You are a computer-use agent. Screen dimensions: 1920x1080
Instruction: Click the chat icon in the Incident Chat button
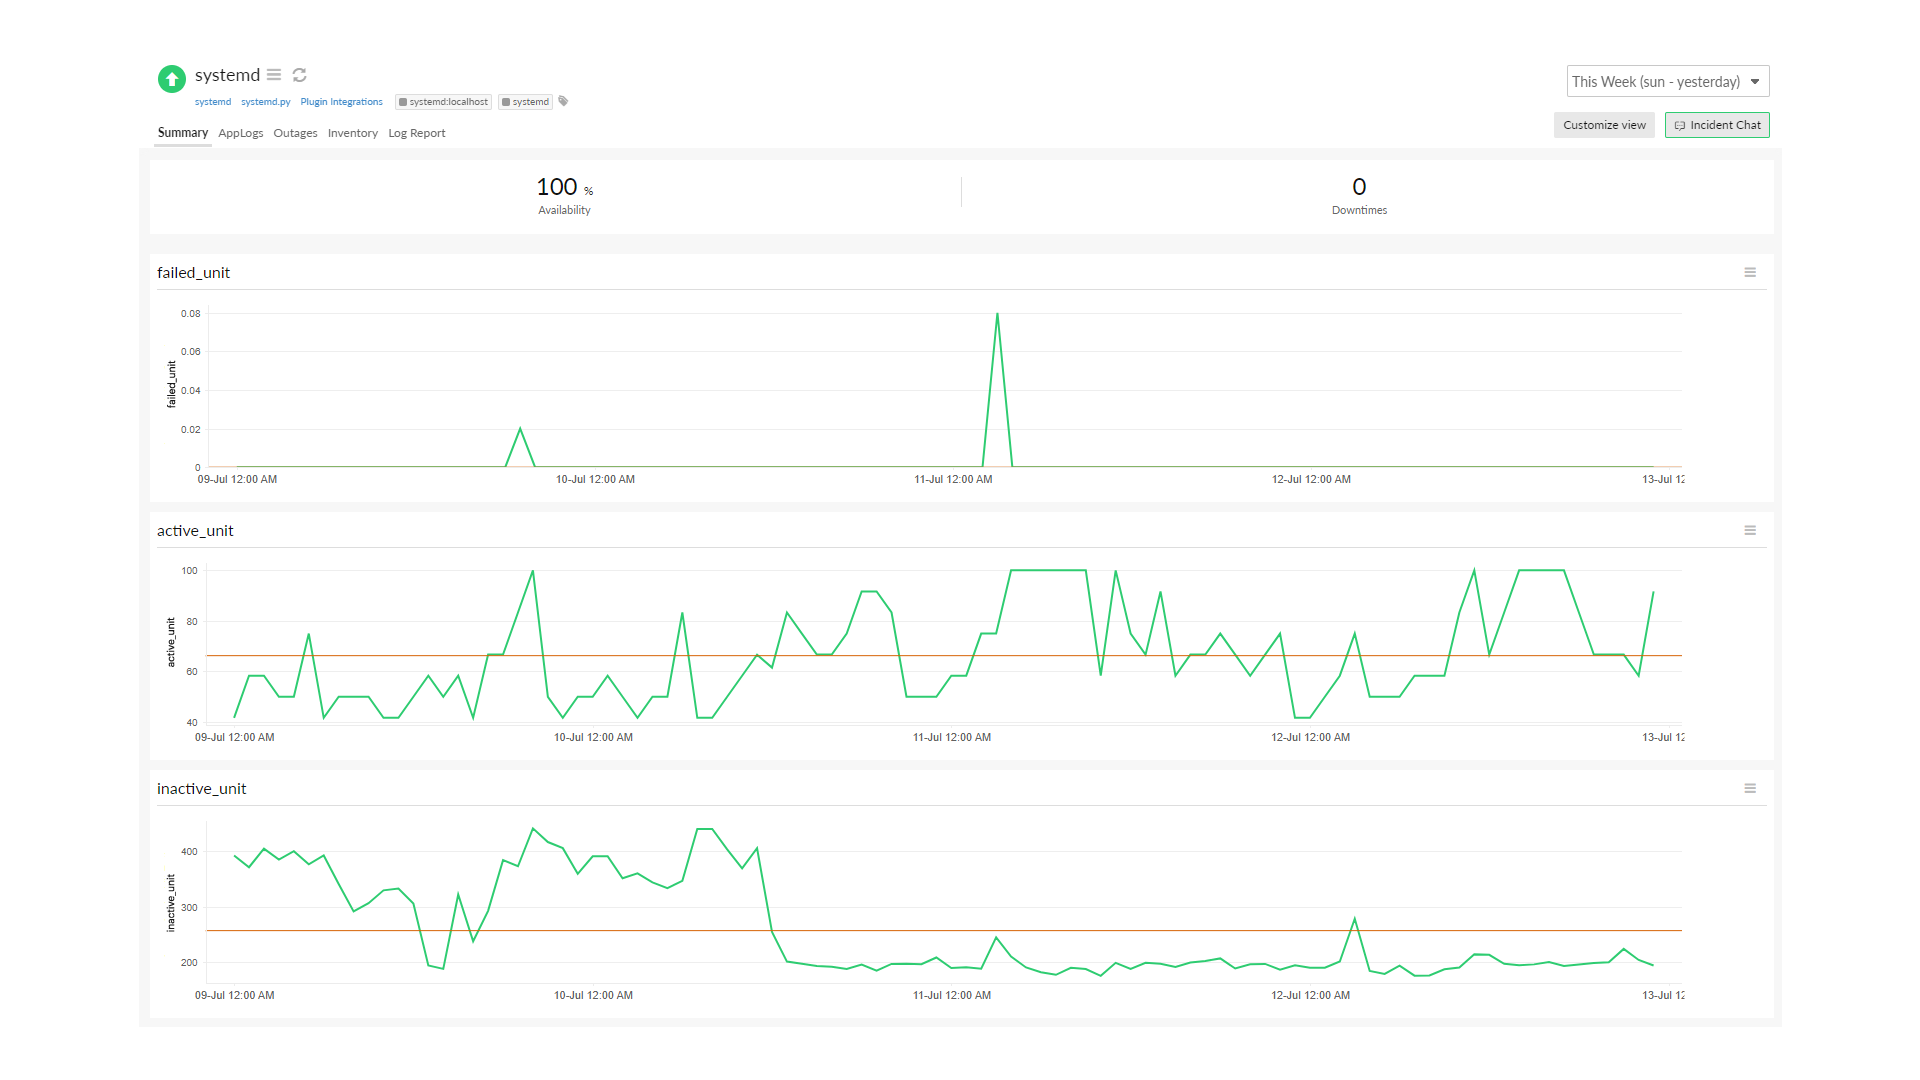tap(1680, 126)
